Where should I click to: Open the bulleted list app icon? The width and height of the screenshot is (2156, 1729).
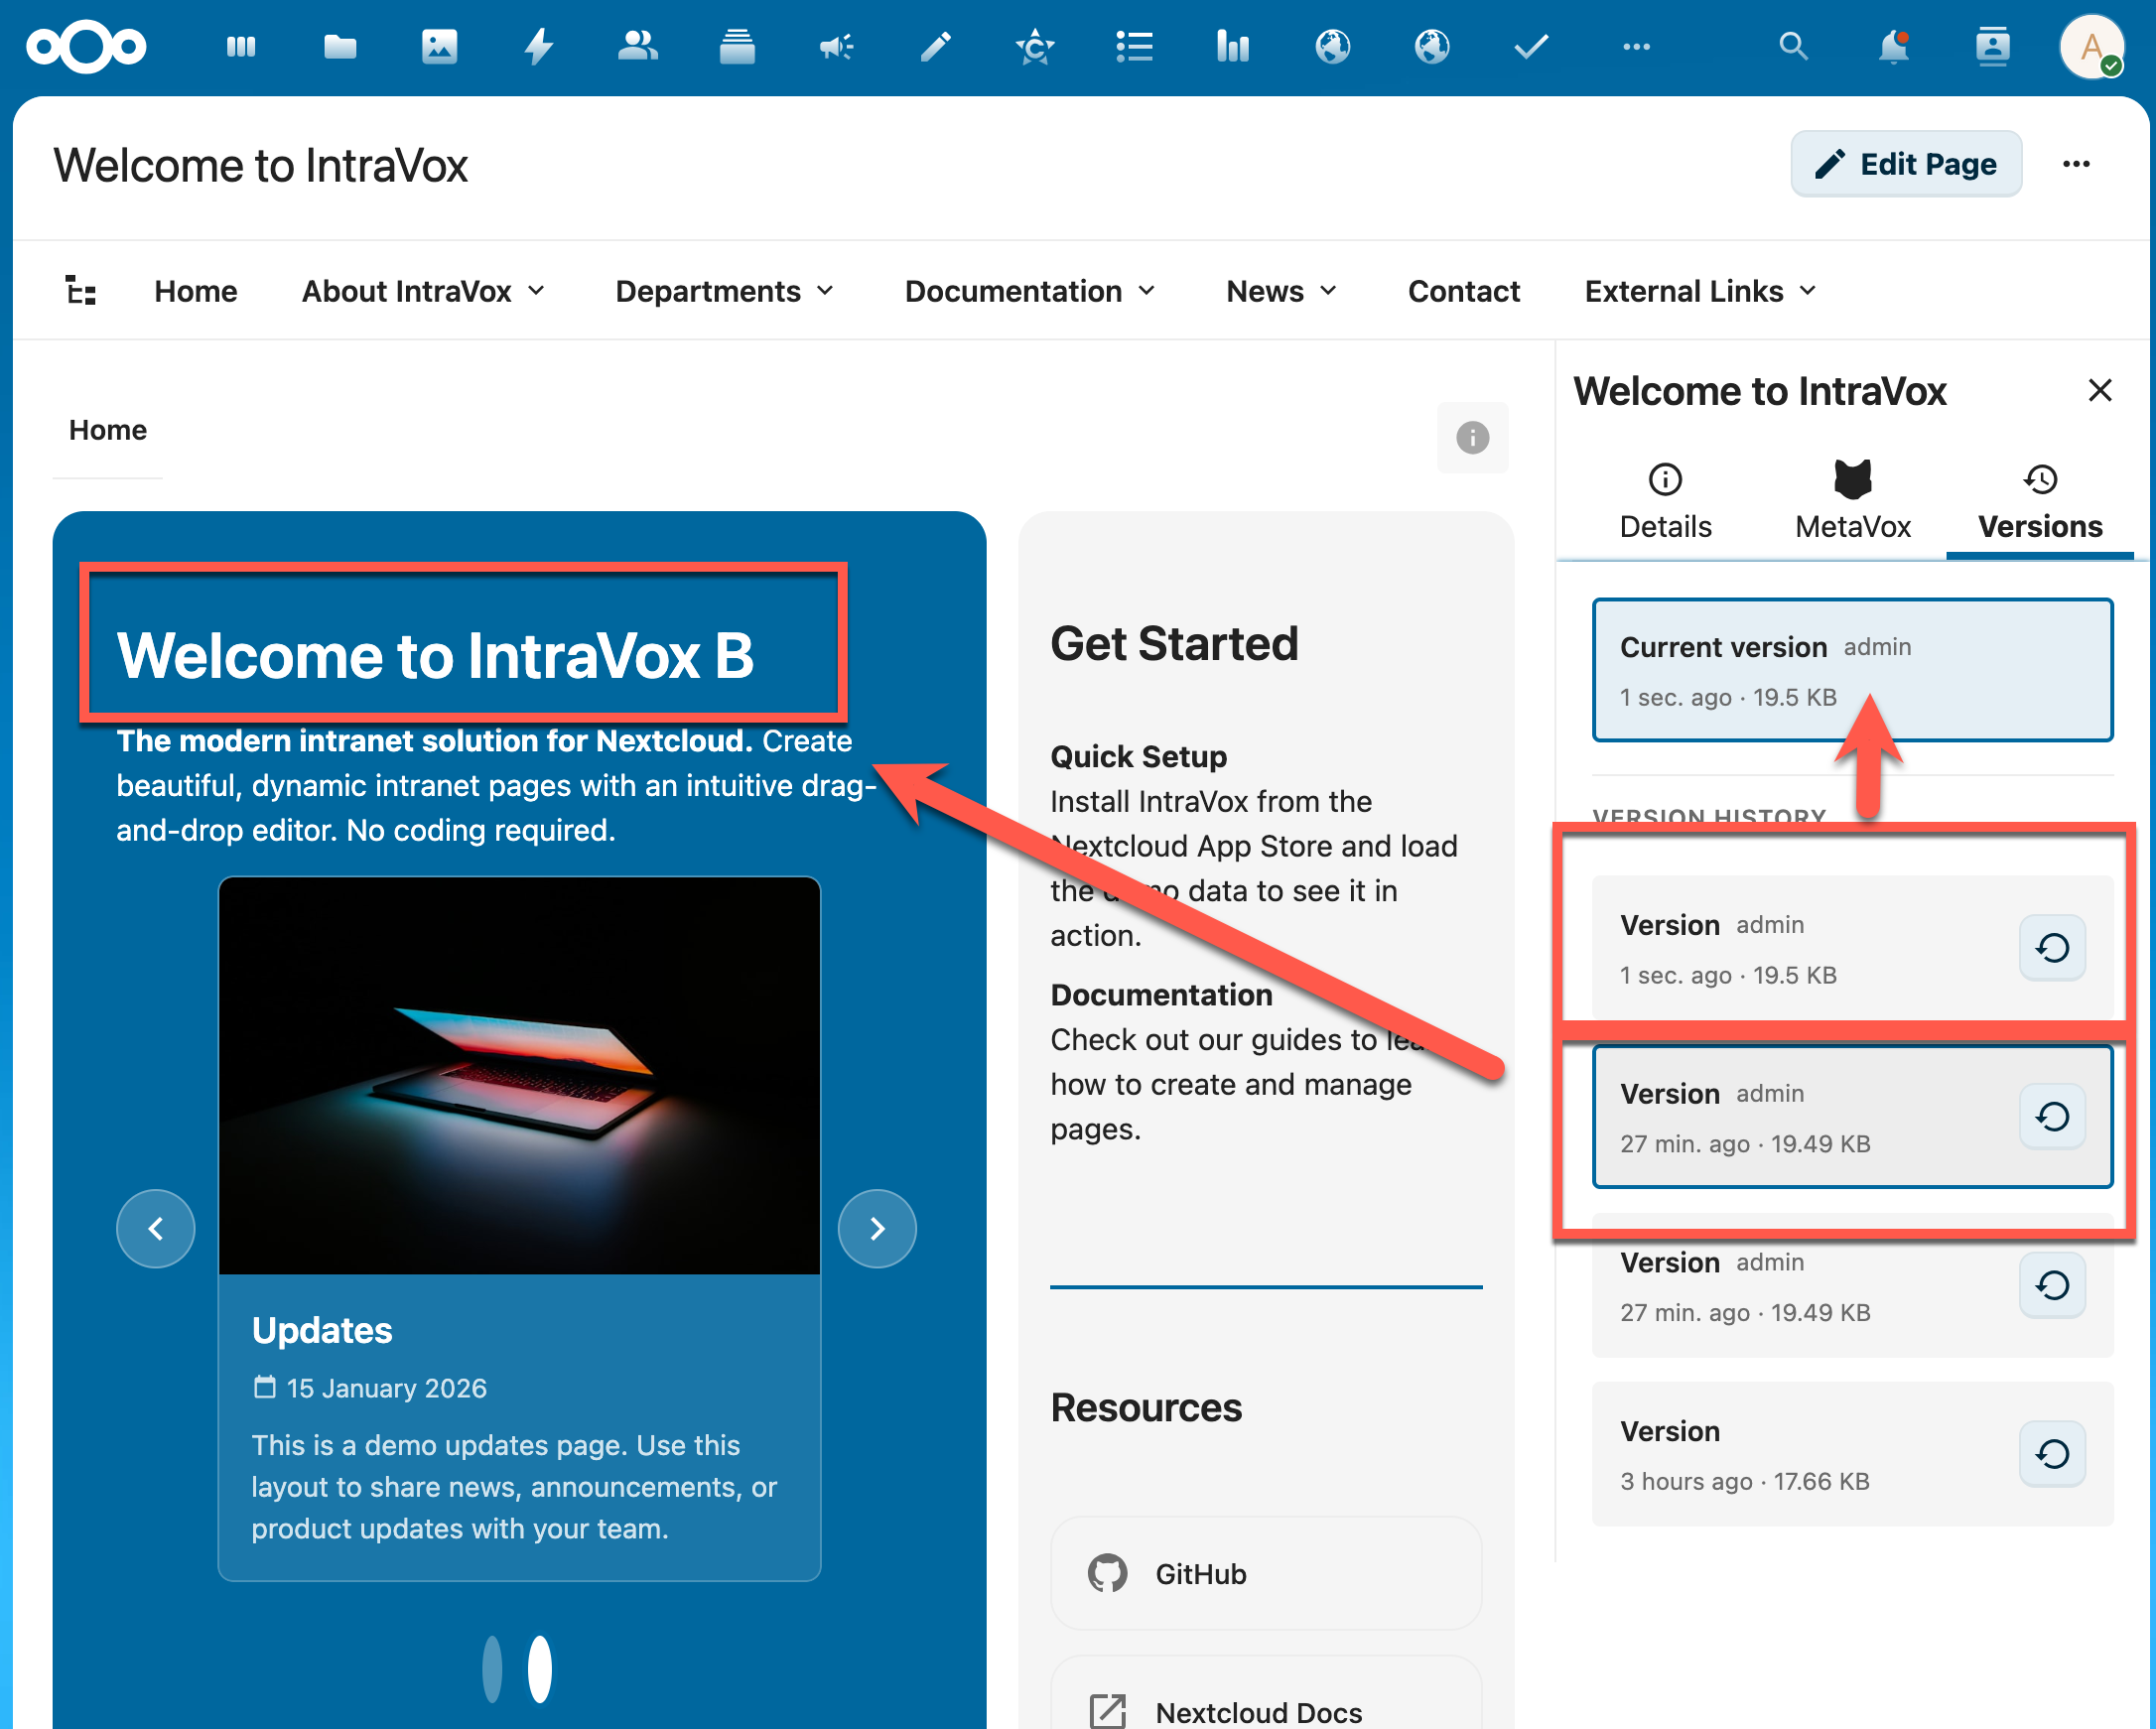(1134, 46)
